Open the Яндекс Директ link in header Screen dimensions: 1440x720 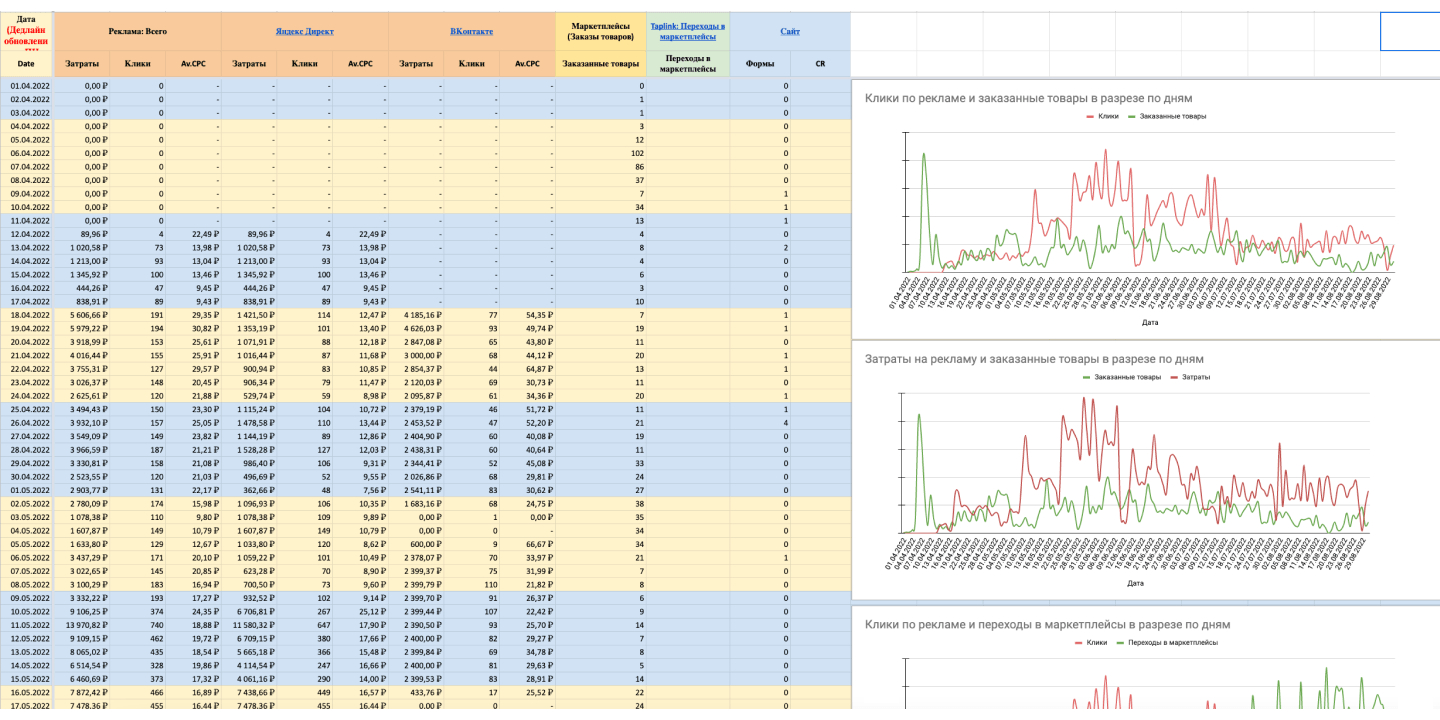click(x=304, y=32)
